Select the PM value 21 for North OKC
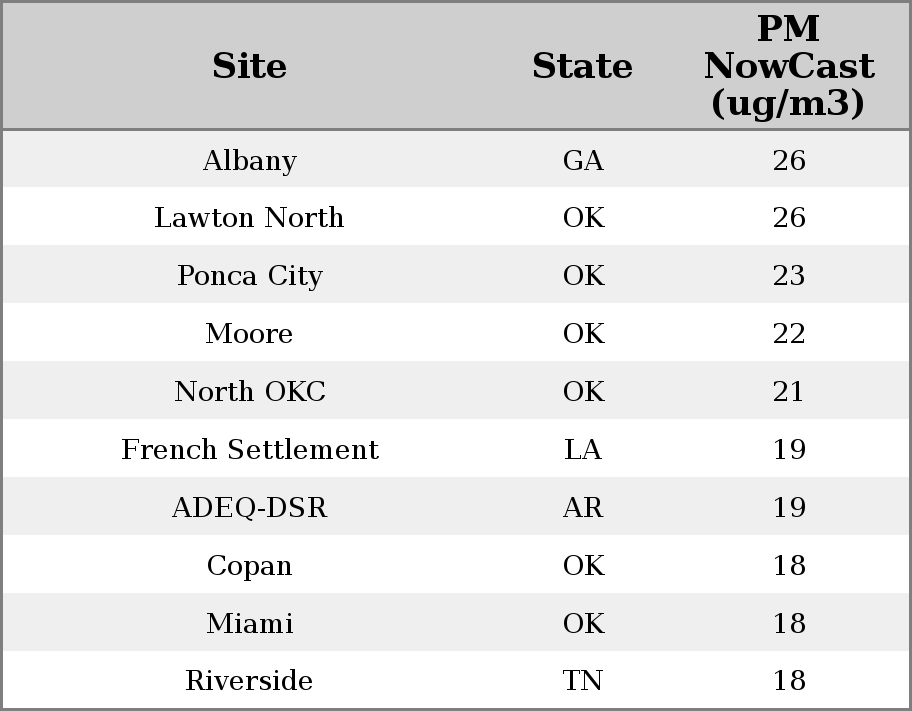The height and width of the screenshot is (711, 912). pos(789,392)
